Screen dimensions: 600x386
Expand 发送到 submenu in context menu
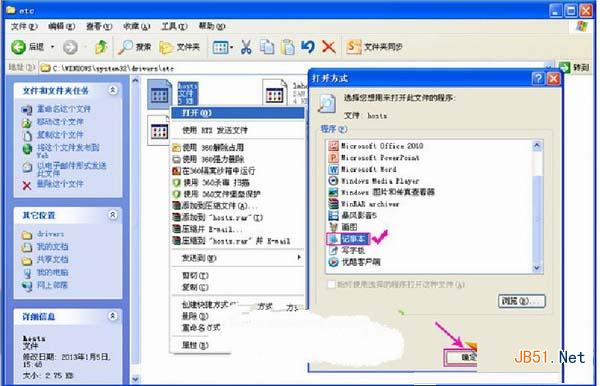(237, 258)
